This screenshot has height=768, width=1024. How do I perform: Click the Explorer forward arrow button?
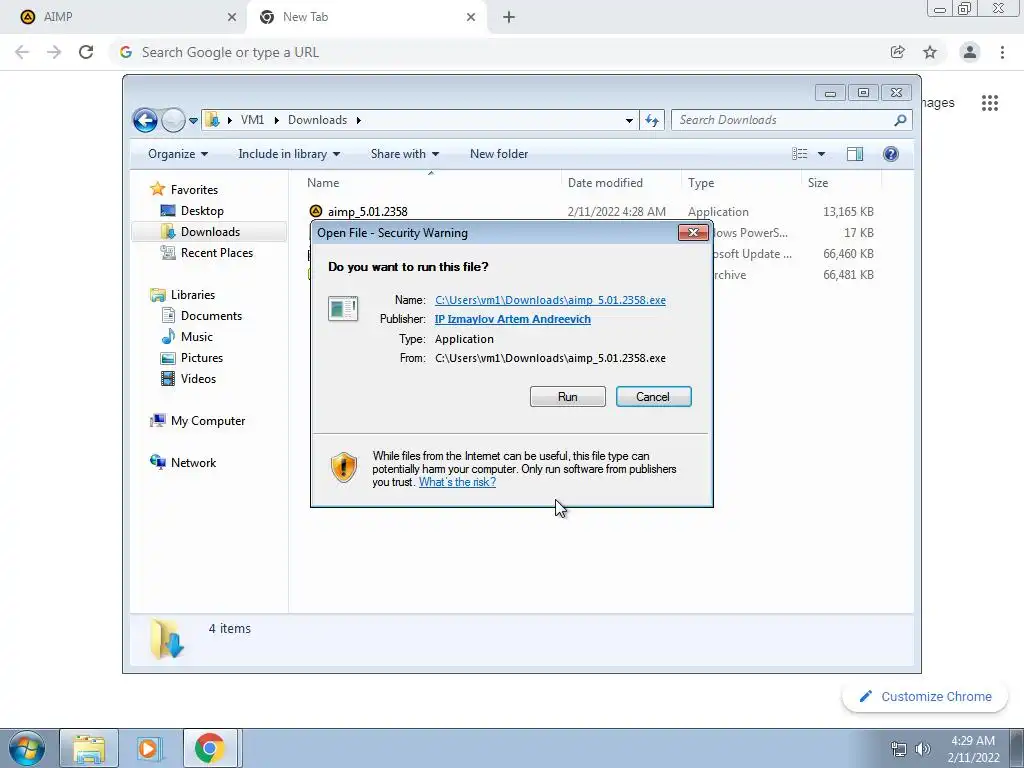tap(173, 120)
